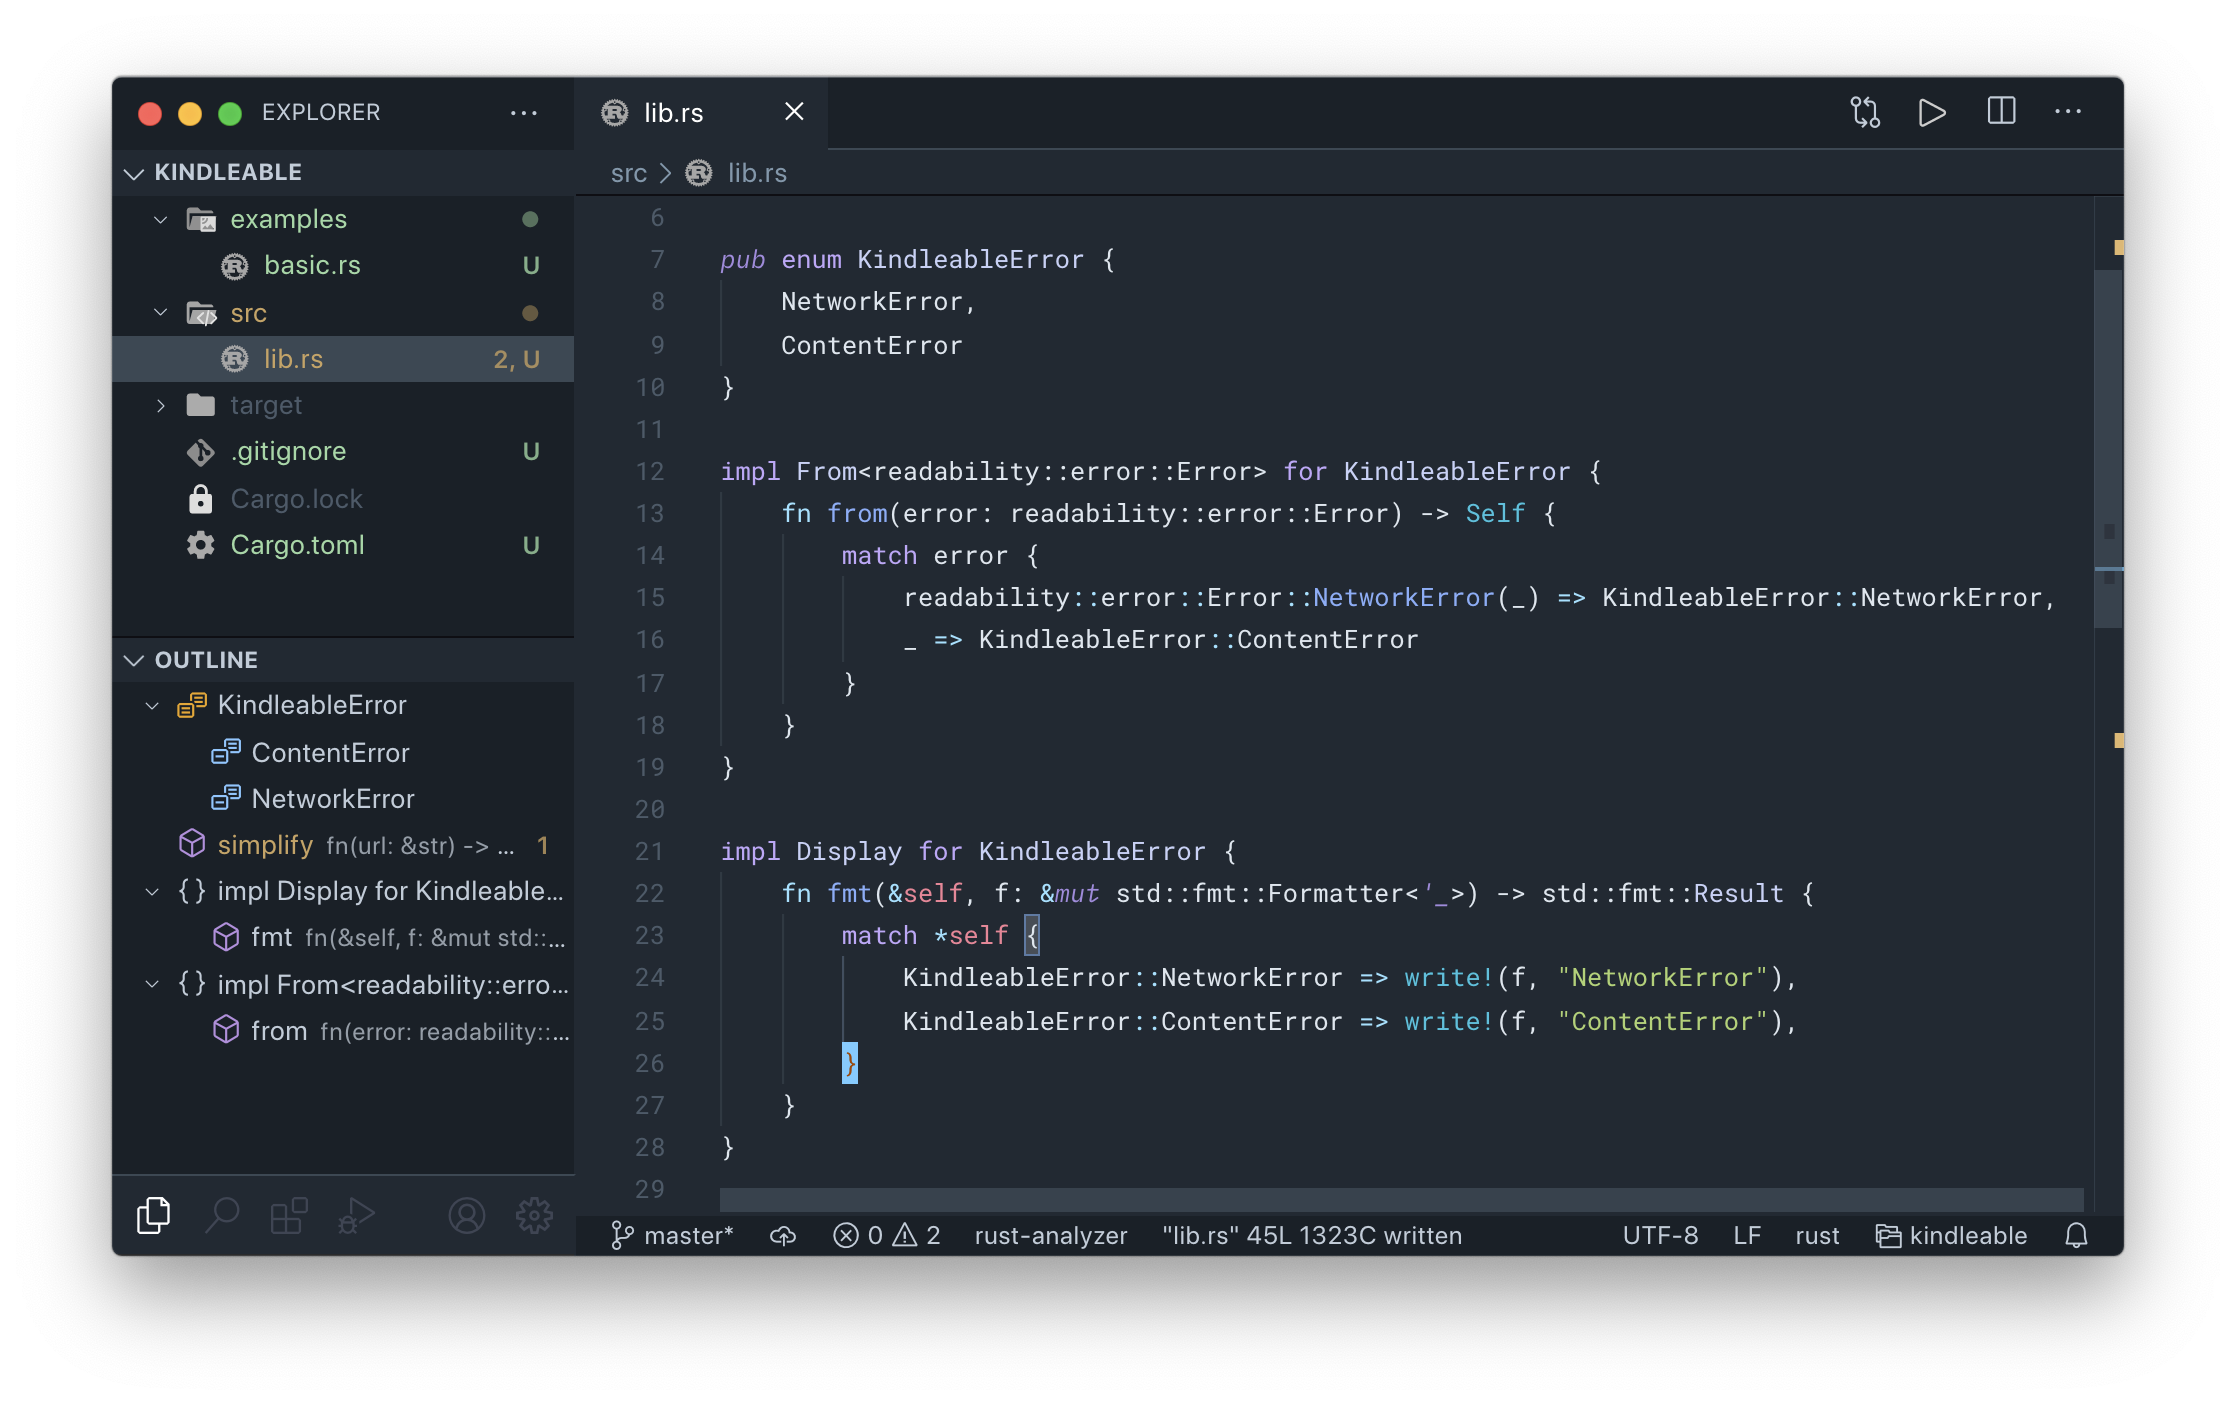Viewport: 2236px width, 1404px height.
Task: Open Explorer more actions menu
Action: [523, 113]
